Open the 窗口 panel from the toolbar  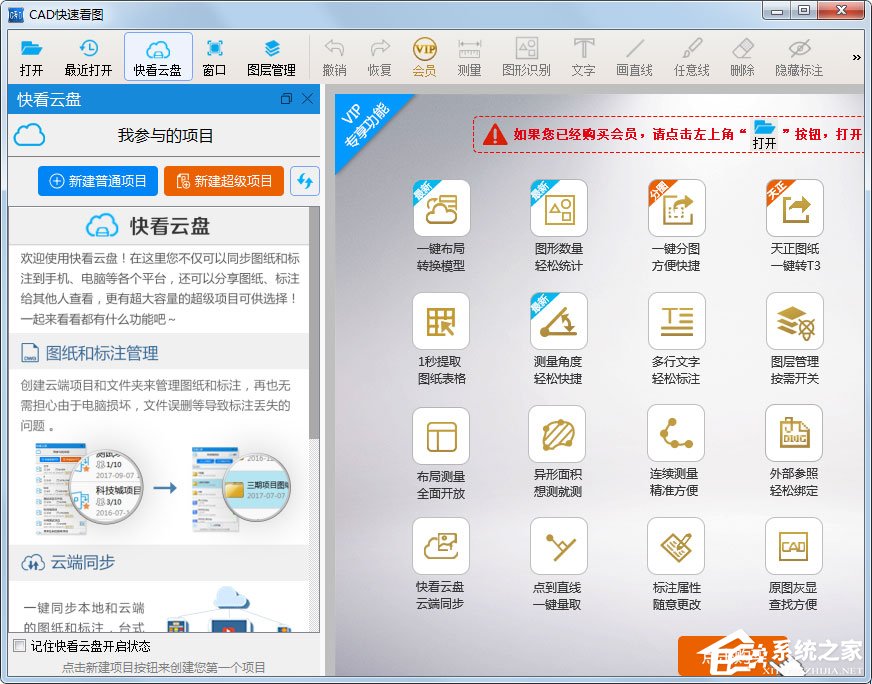point(214,56)
